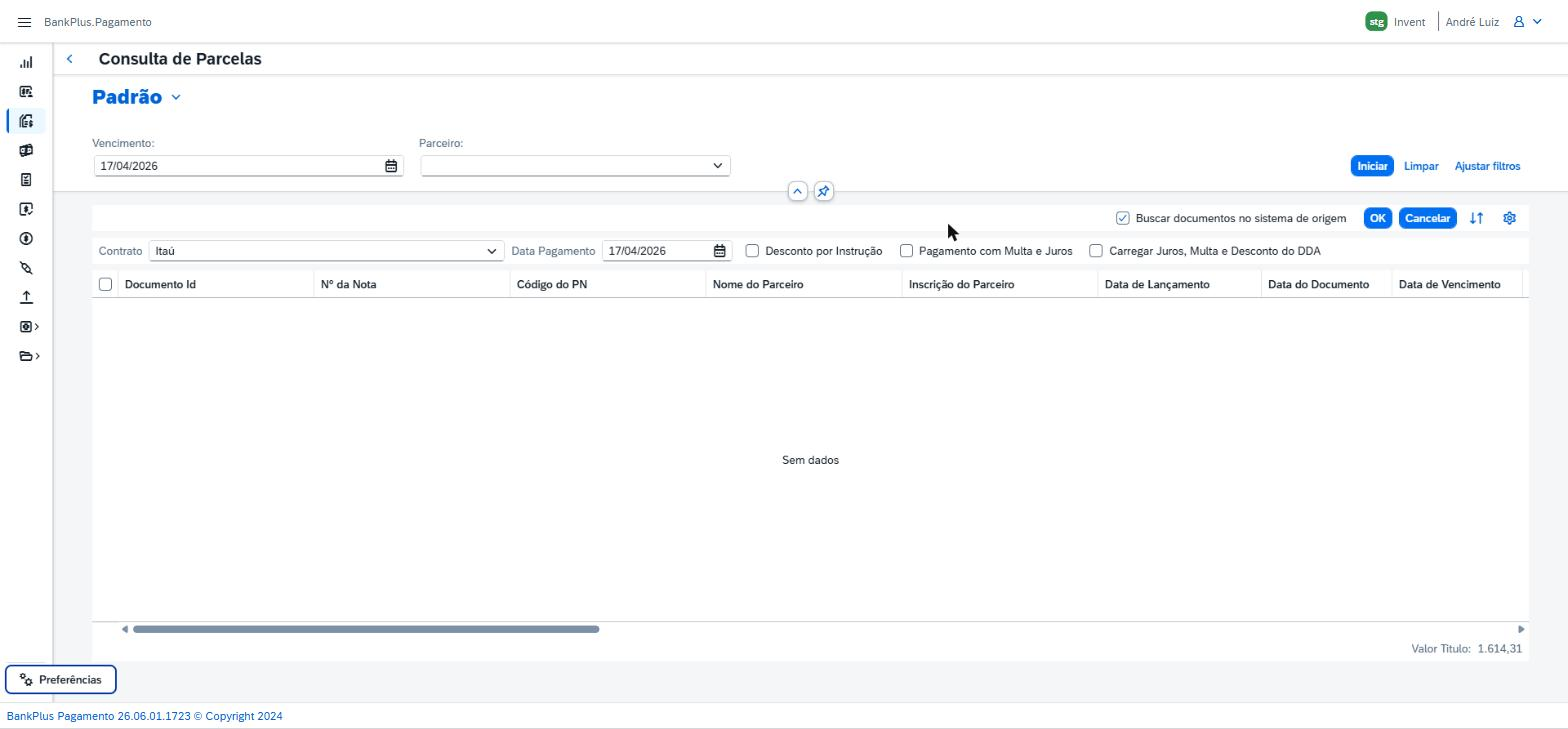Open André Luiz user menu
This screenshot has height=729, width=1568.
pos(1493,22)
